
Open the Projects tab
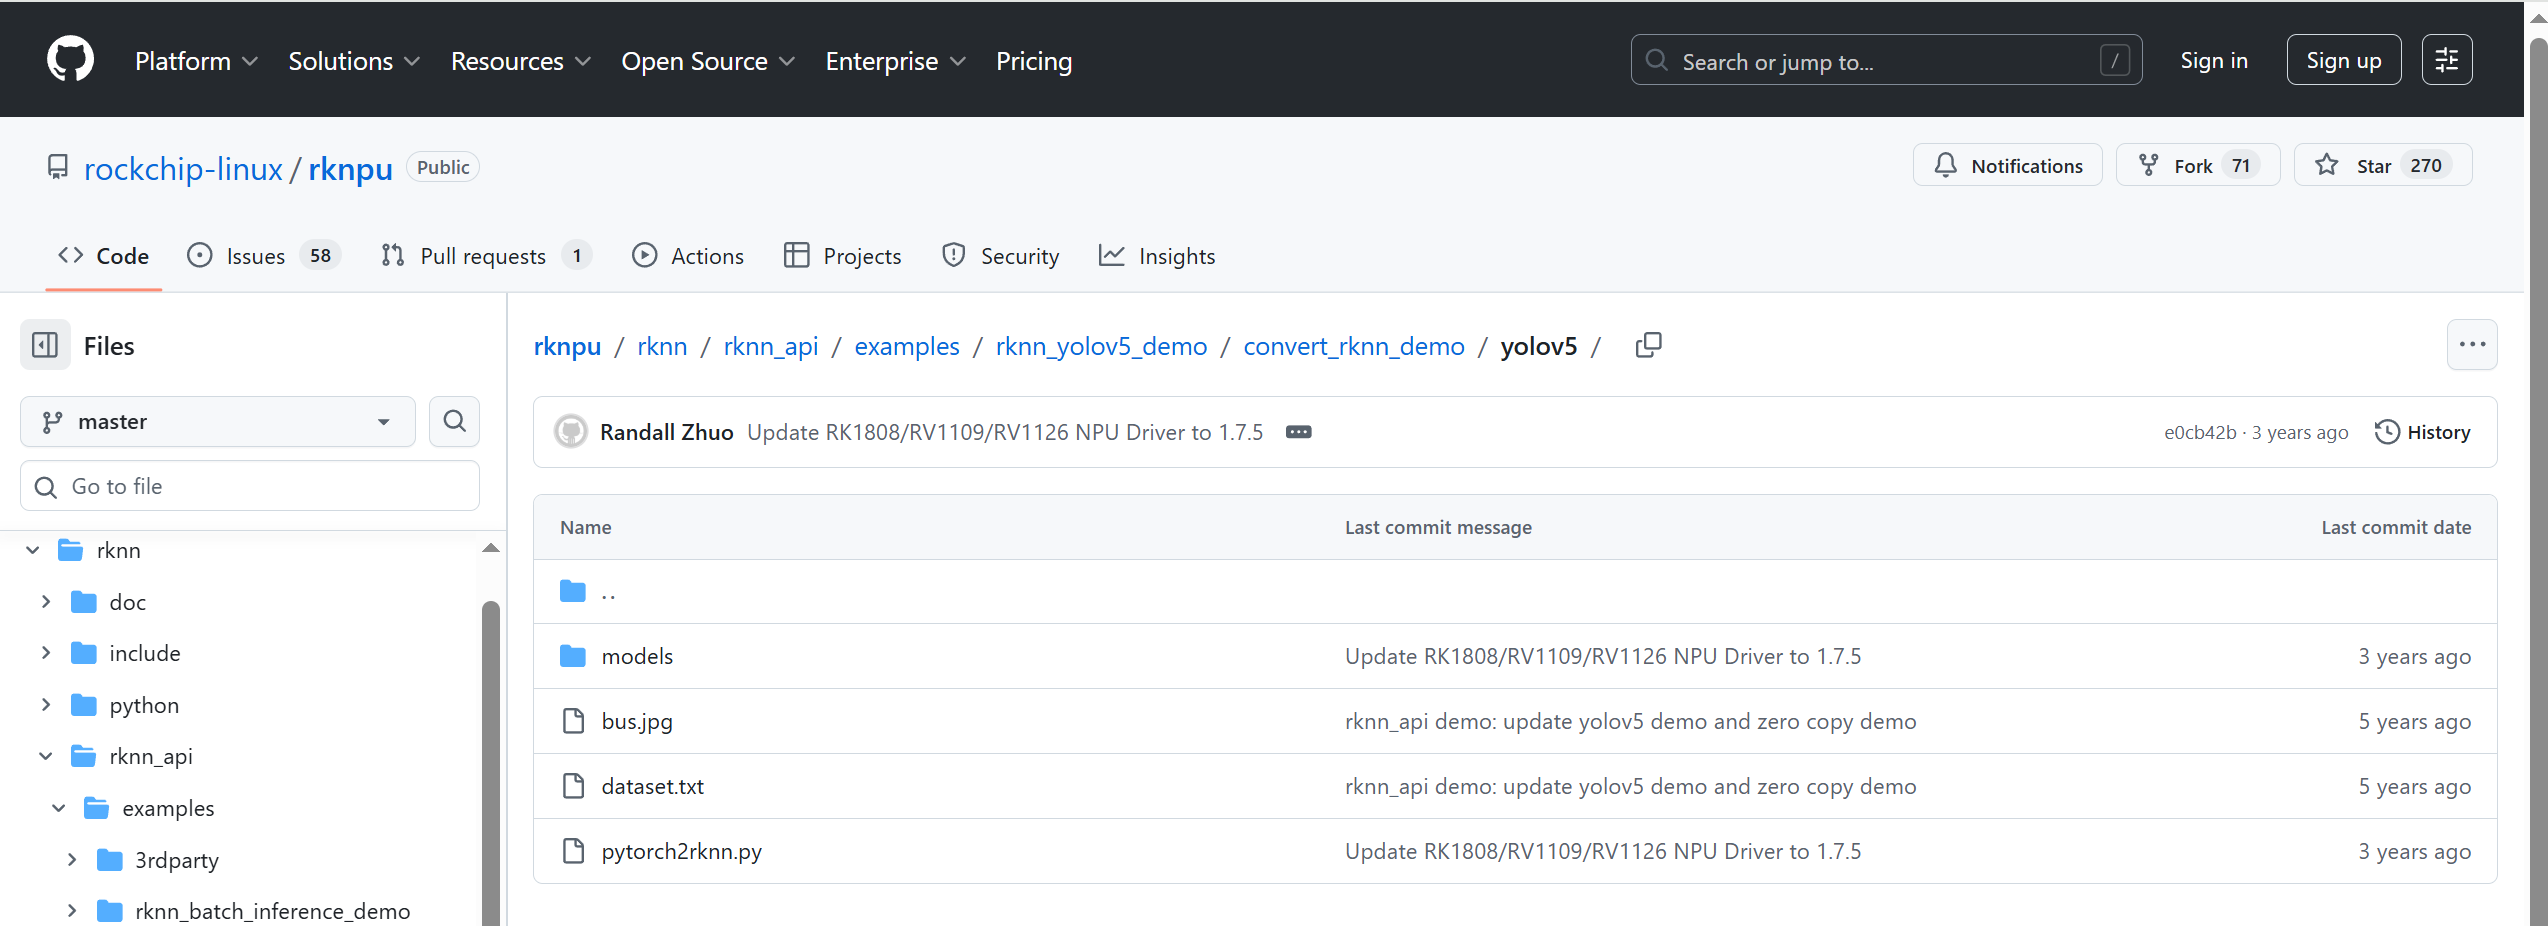[843, 256]
